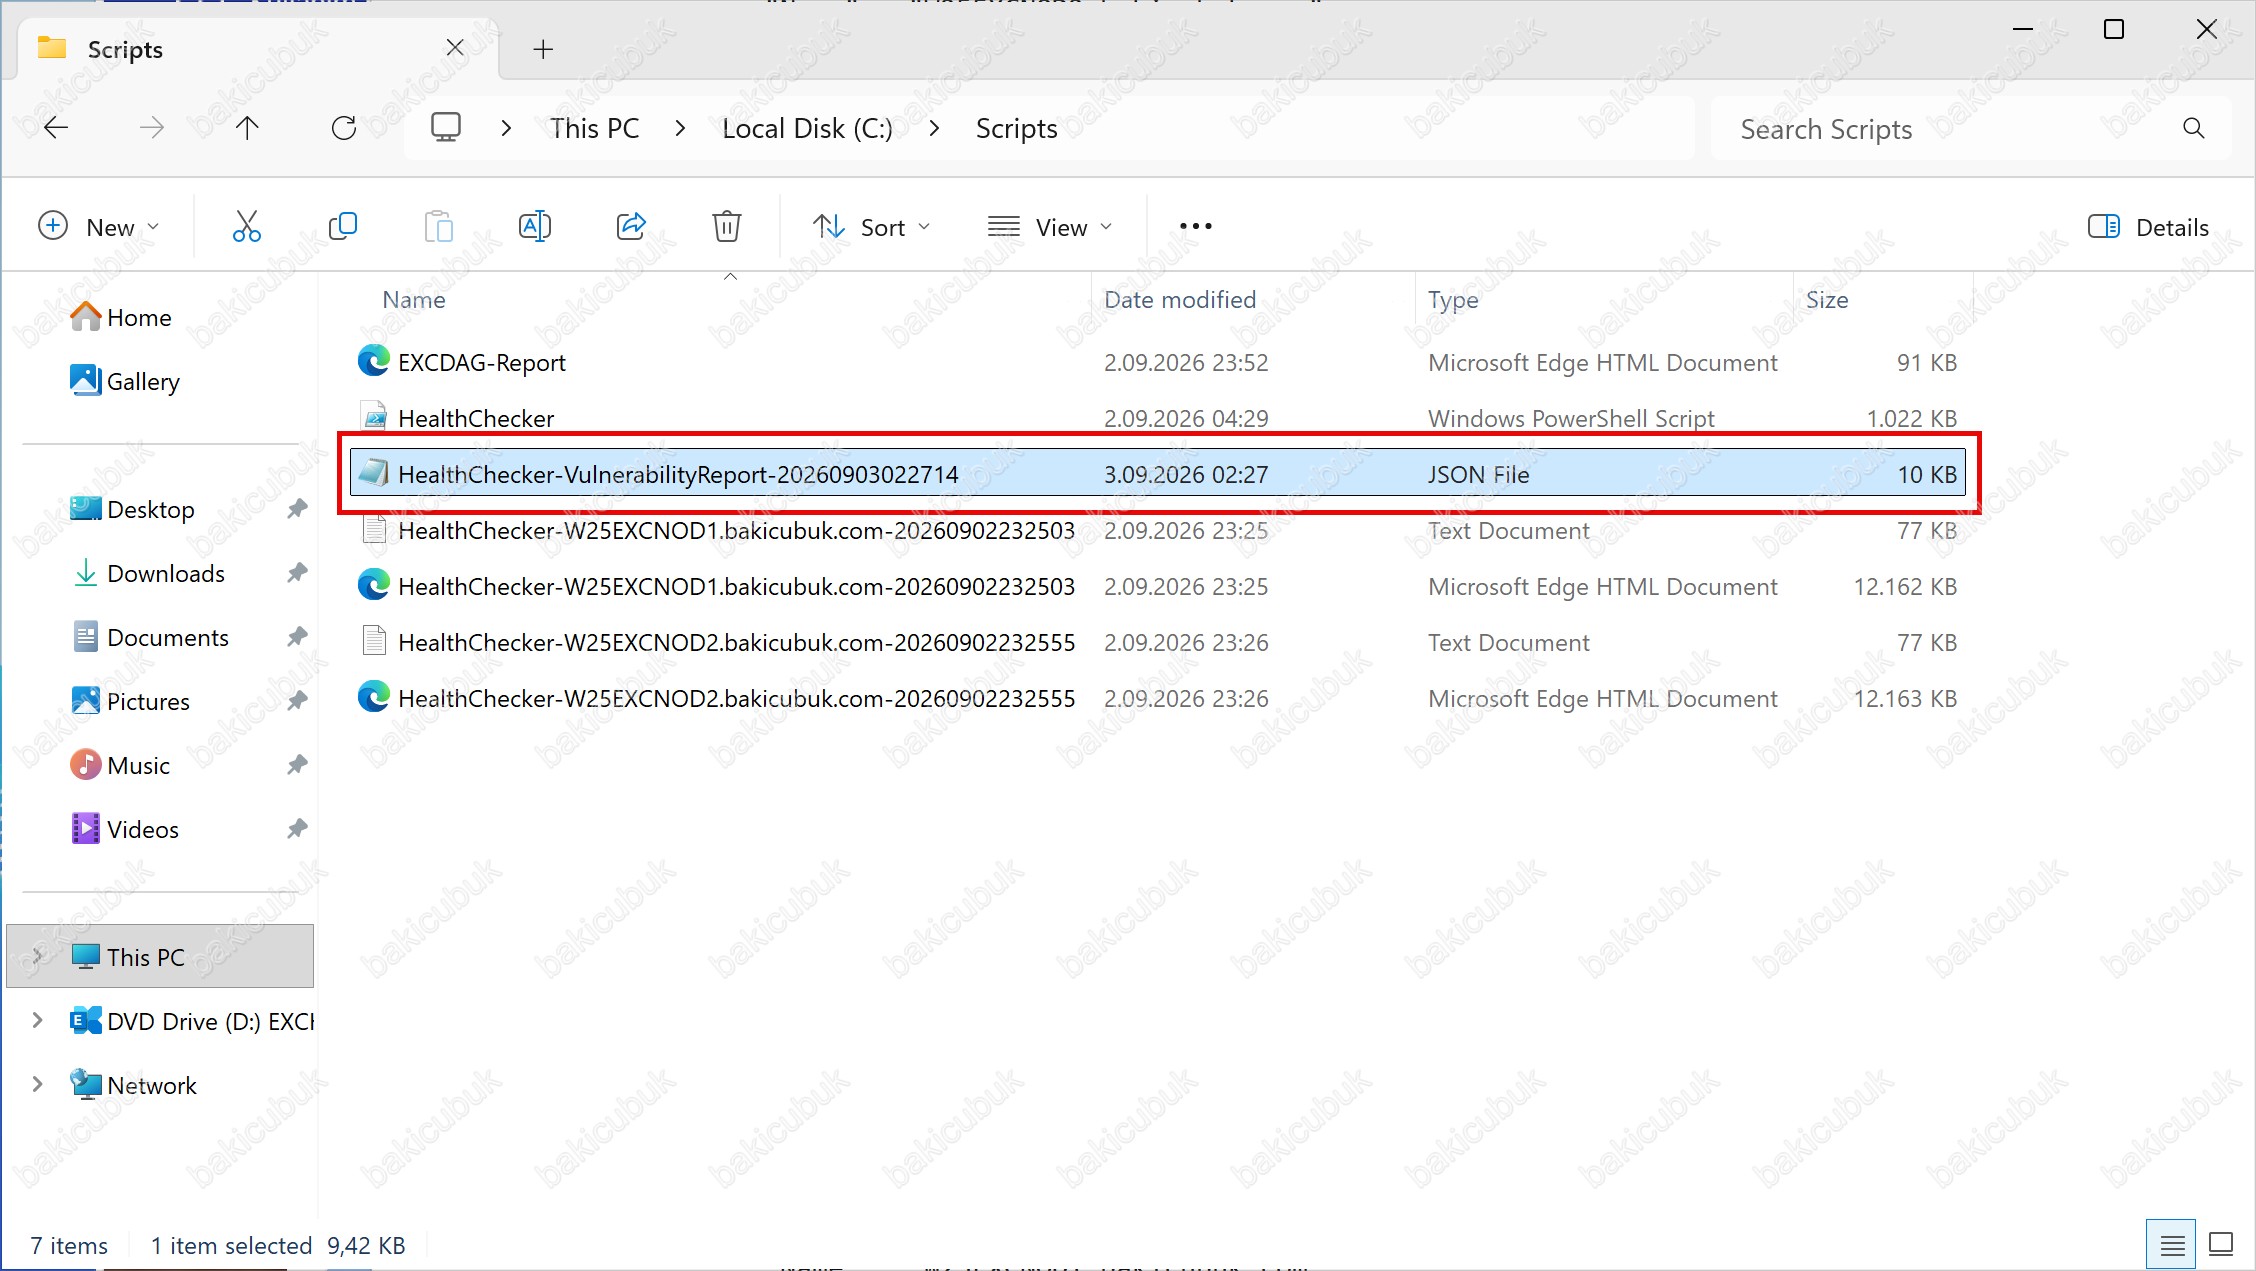The height and width of the screenshot is (1271, 2256).
Task: Navigate to Local Disk (C:) breadcrumb
Action: [807, 129]
